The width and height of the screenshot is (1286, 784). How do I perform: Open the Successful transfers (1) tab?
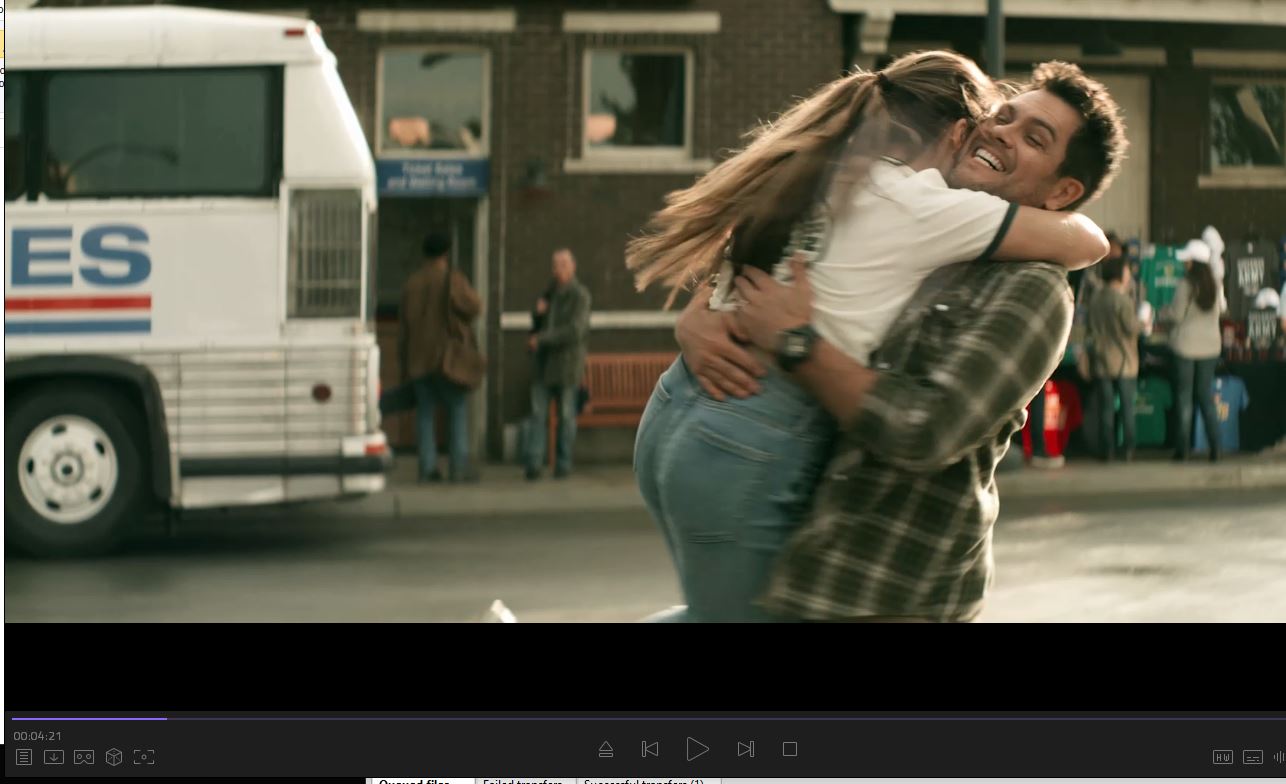pyautogui.click(x=644, y=781)
